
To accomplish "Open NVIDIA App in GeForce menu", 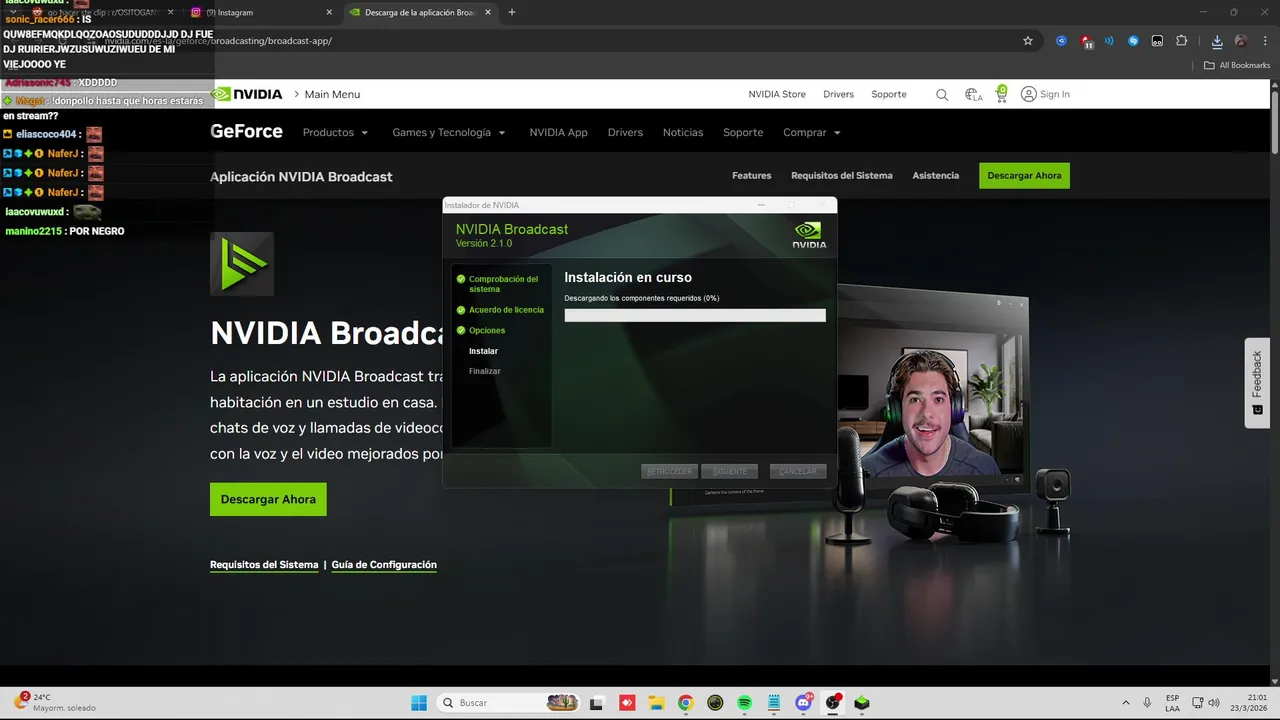I will (x=558, y=132).
